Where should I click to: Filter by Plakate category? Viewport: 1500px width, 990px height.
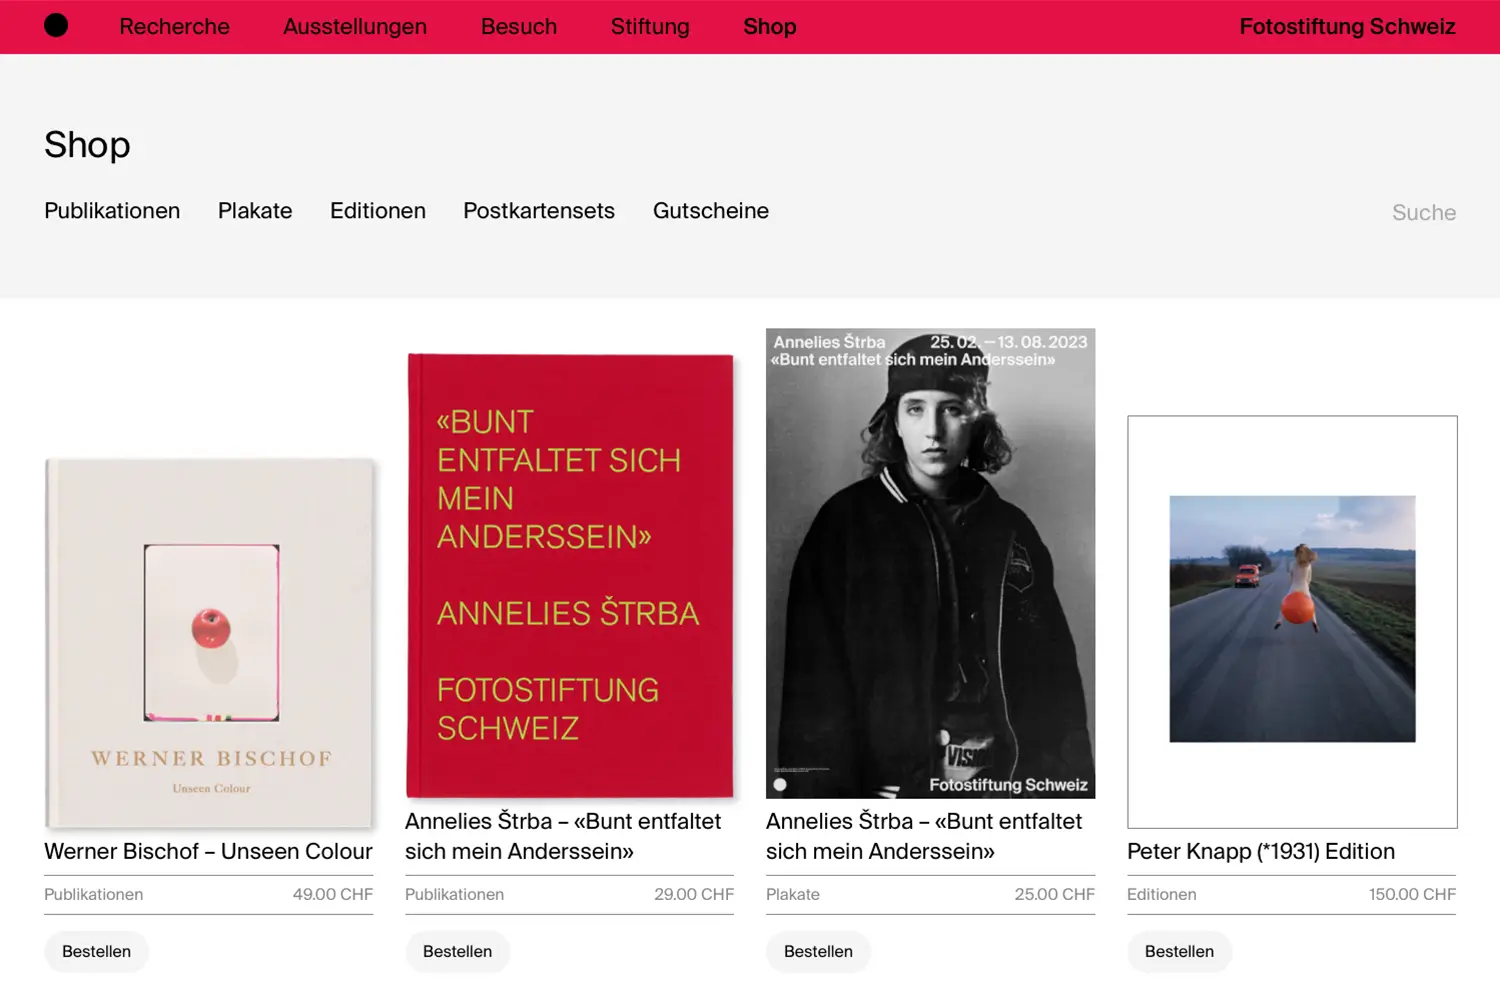coord(255,211)
